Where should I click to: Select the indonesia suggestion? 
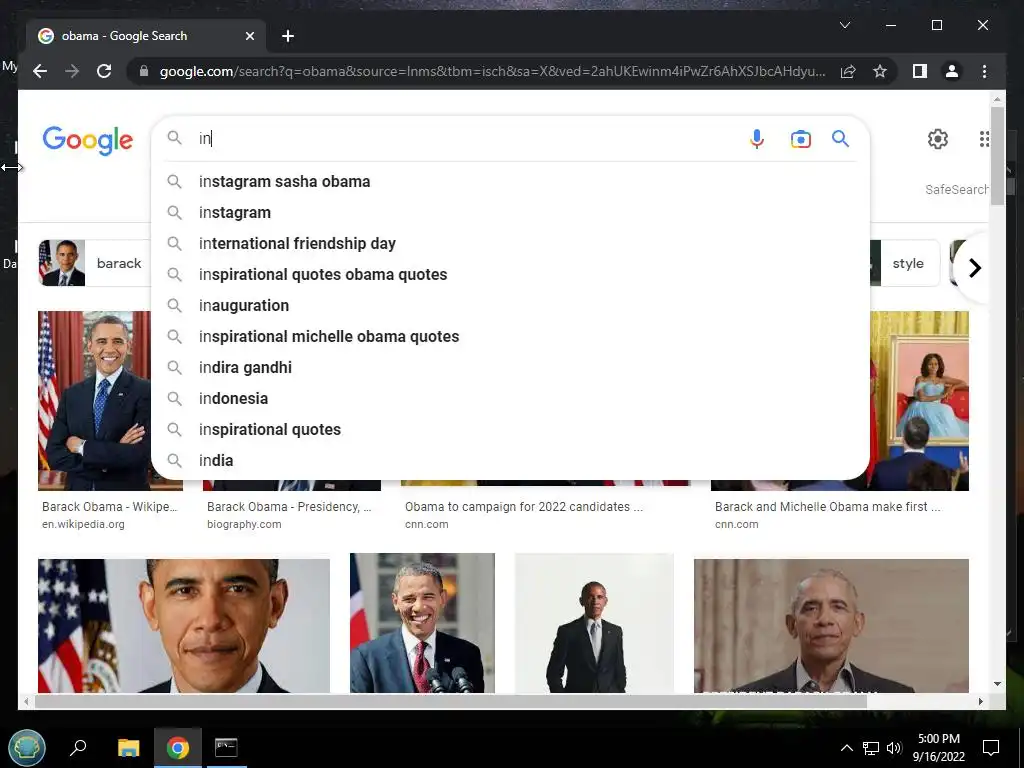[x=510, y=398]
